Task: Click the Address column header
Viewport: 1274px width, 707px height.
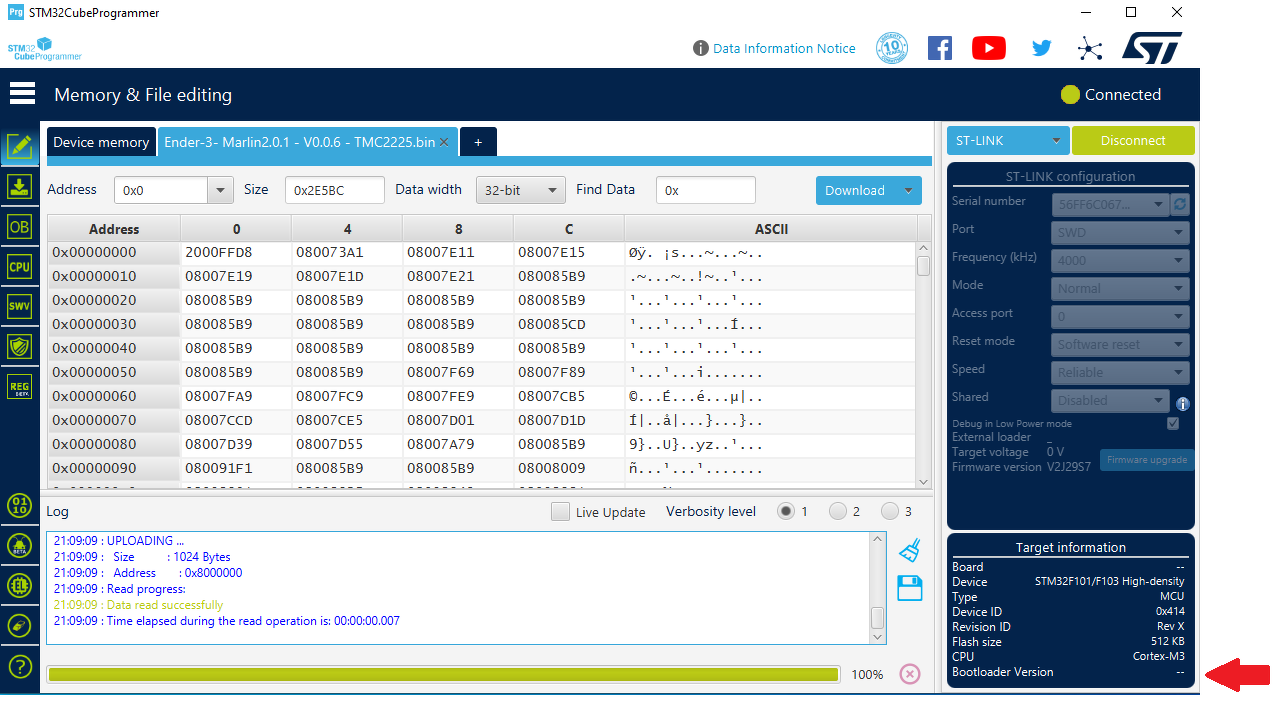Action: pos(114,229)
